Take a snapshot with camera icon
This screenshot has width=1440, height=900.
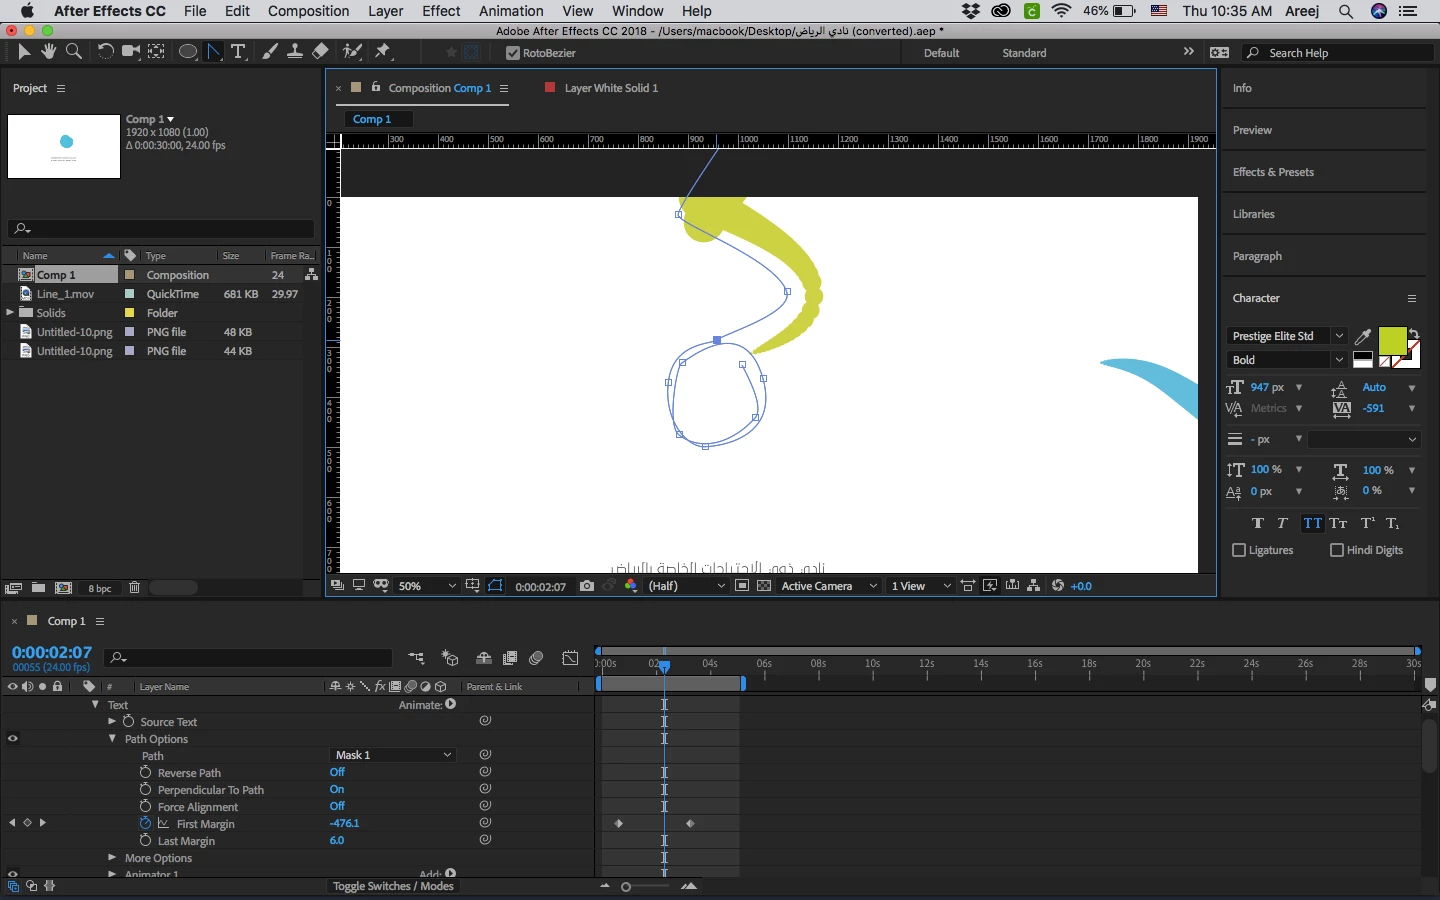[x=587, y=586]
